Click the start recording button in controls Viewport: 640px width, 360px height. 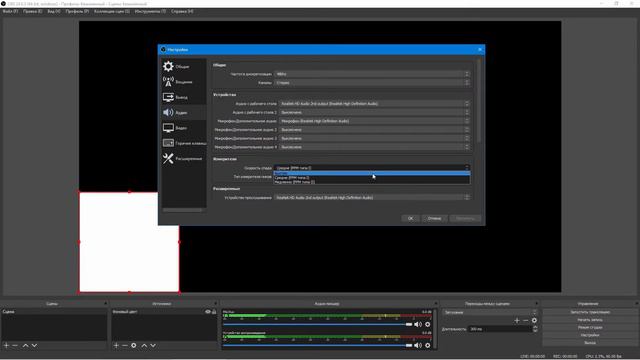click(590, 320)
